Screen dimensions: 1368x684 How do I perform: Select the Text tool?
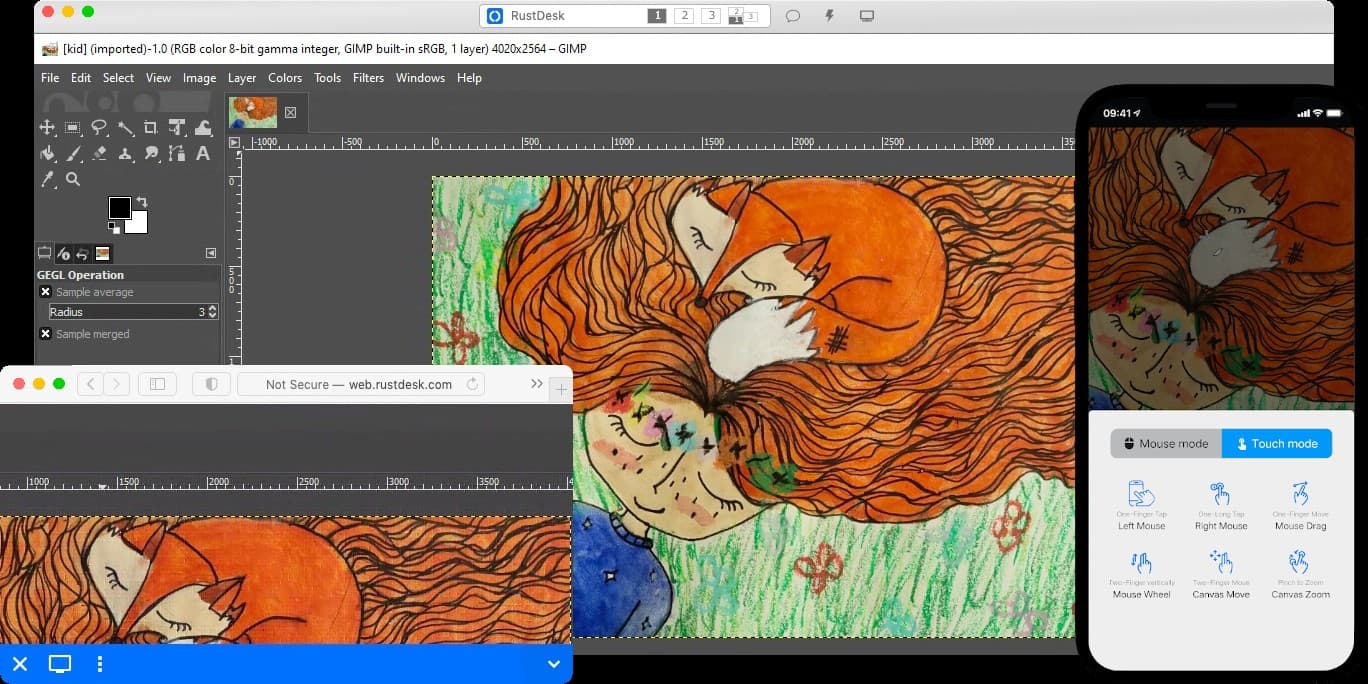coord(204,155)
